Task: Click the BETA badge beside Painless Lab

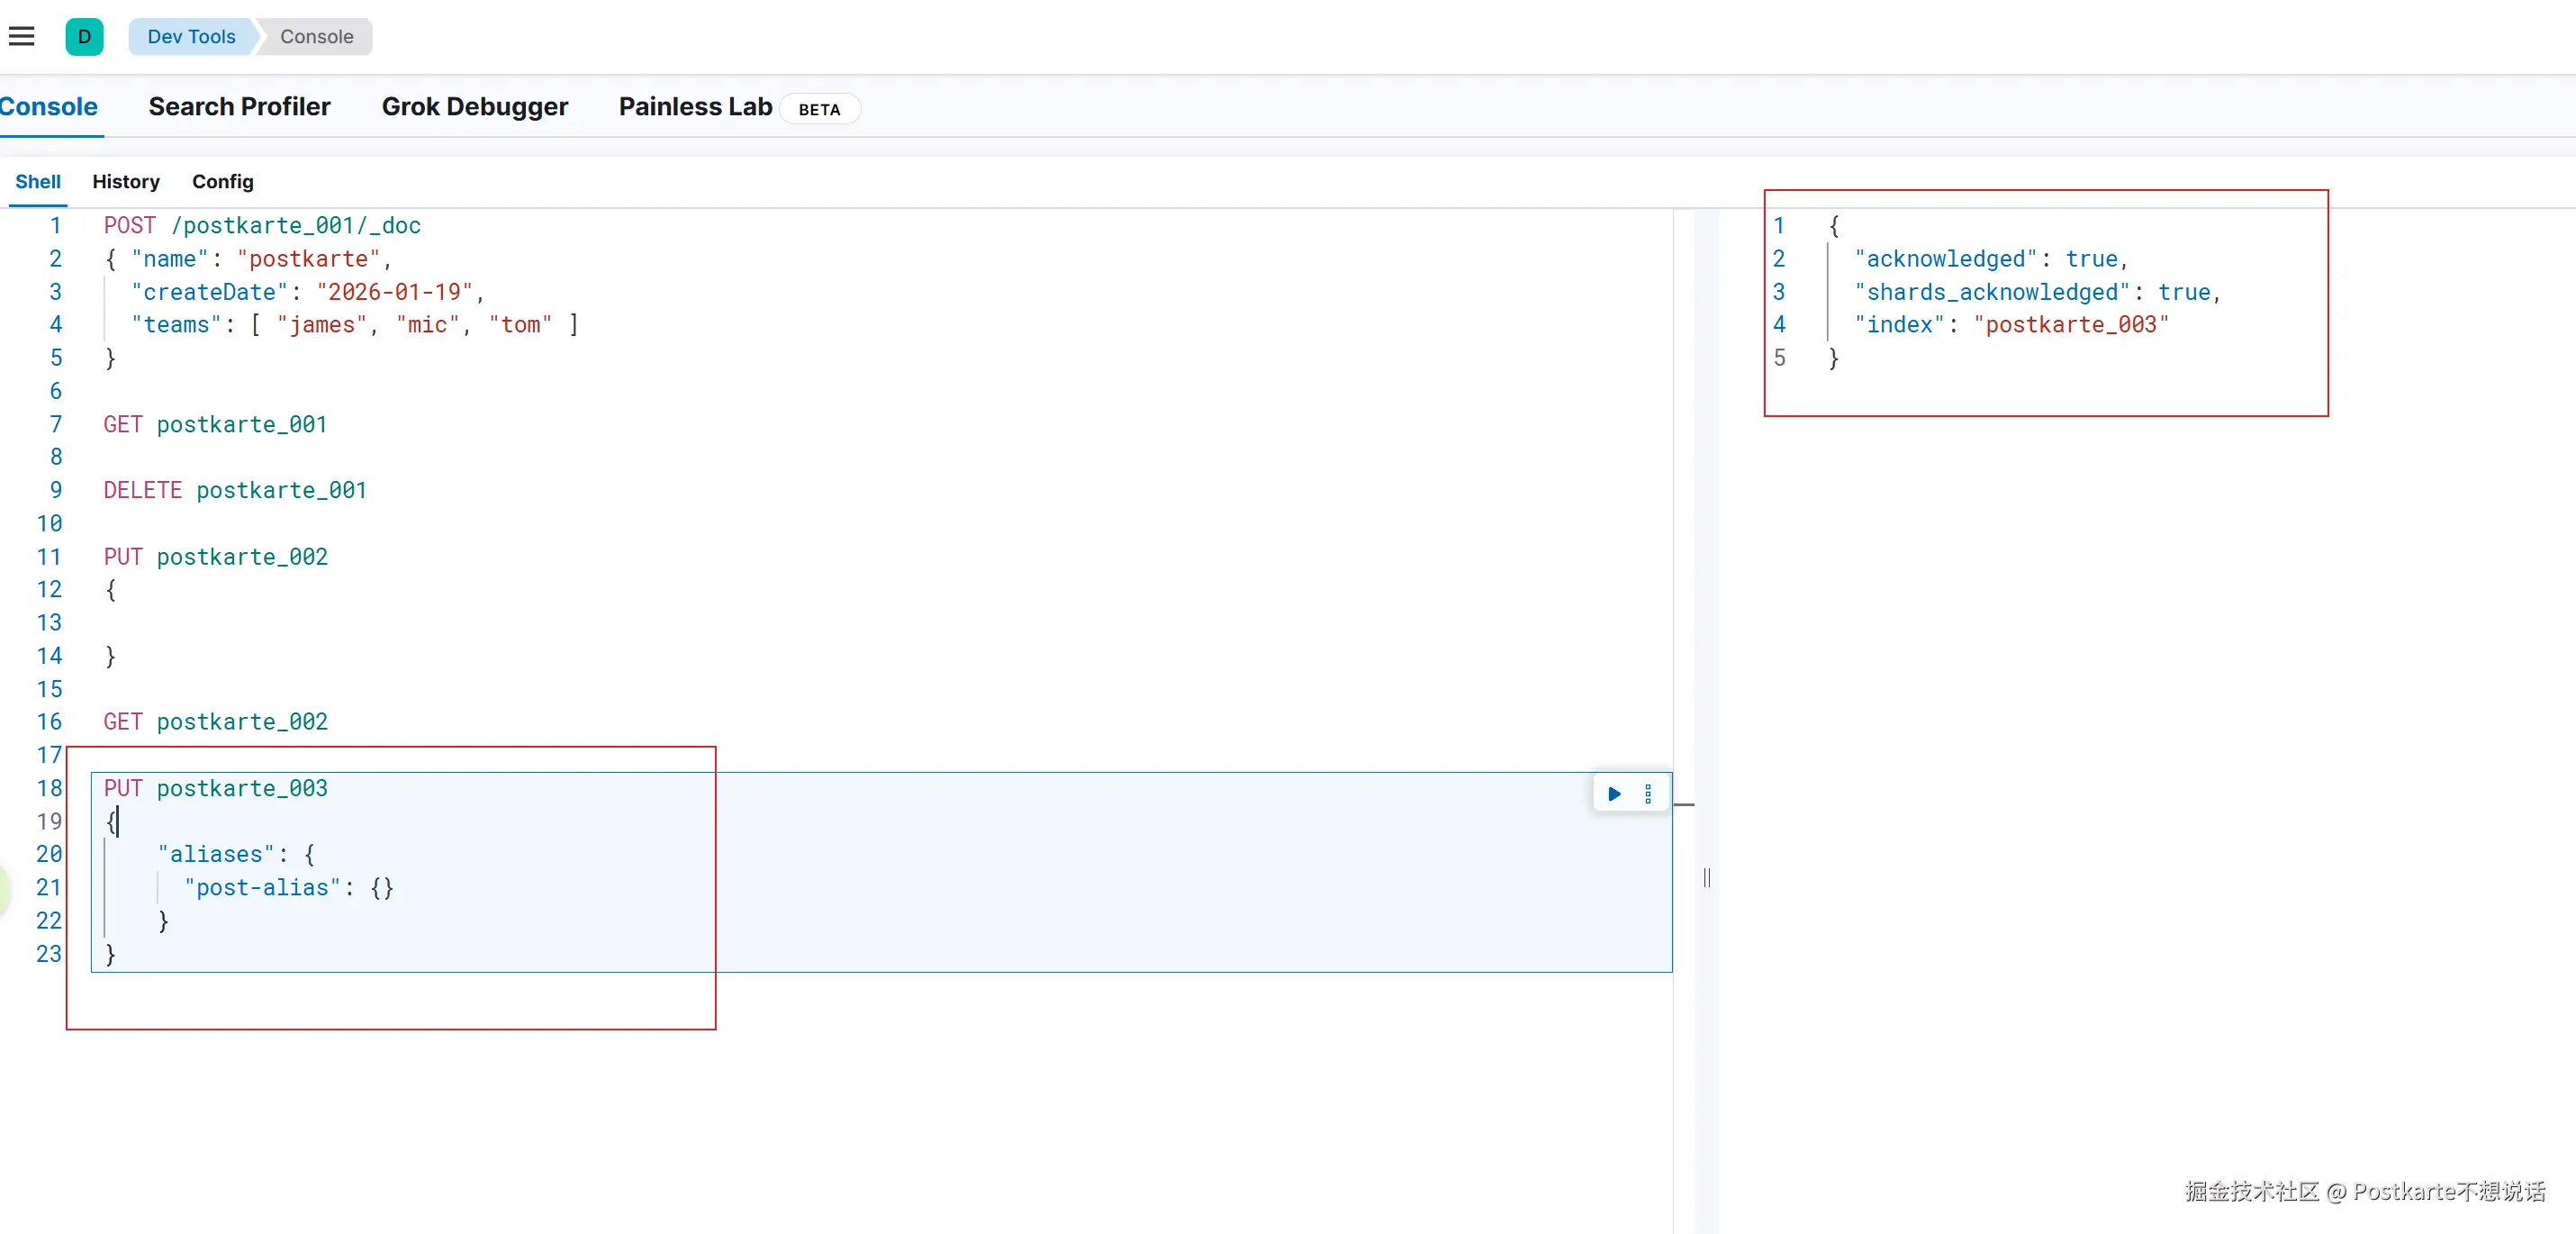Action: pos(819,110)
